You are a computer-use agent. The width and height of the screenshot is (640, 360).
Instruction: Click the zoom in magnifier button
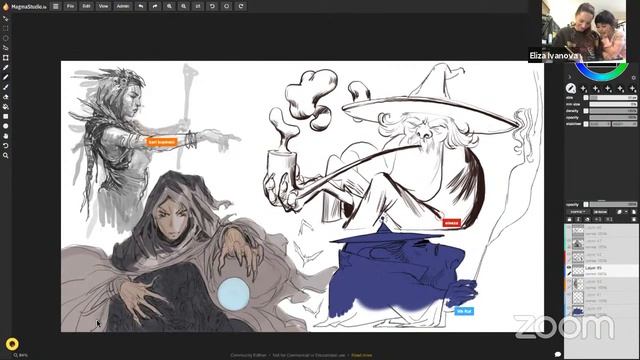tap(169, 7)
